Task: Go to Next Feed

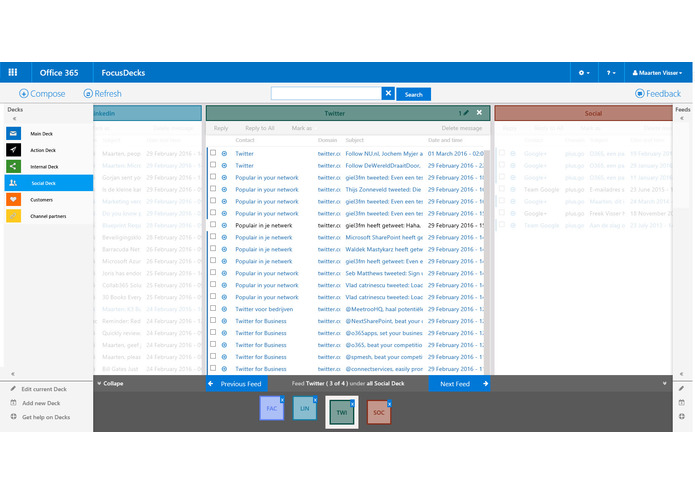Action: pyautogui.click(x=459, y=384)
